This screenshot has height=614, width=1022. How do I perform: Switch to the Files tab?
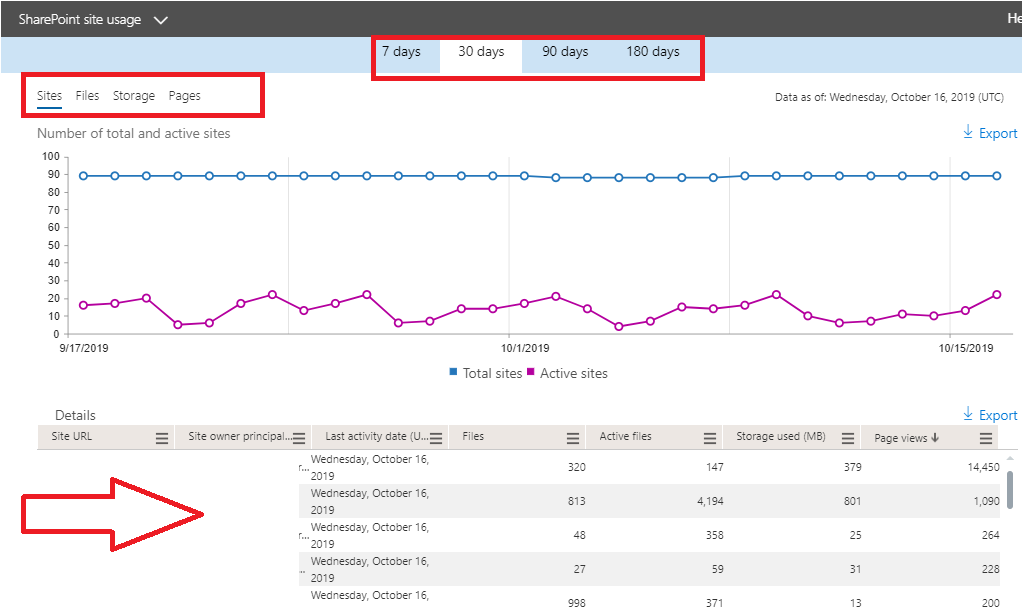pyautogui.click(x=87, y=95)
